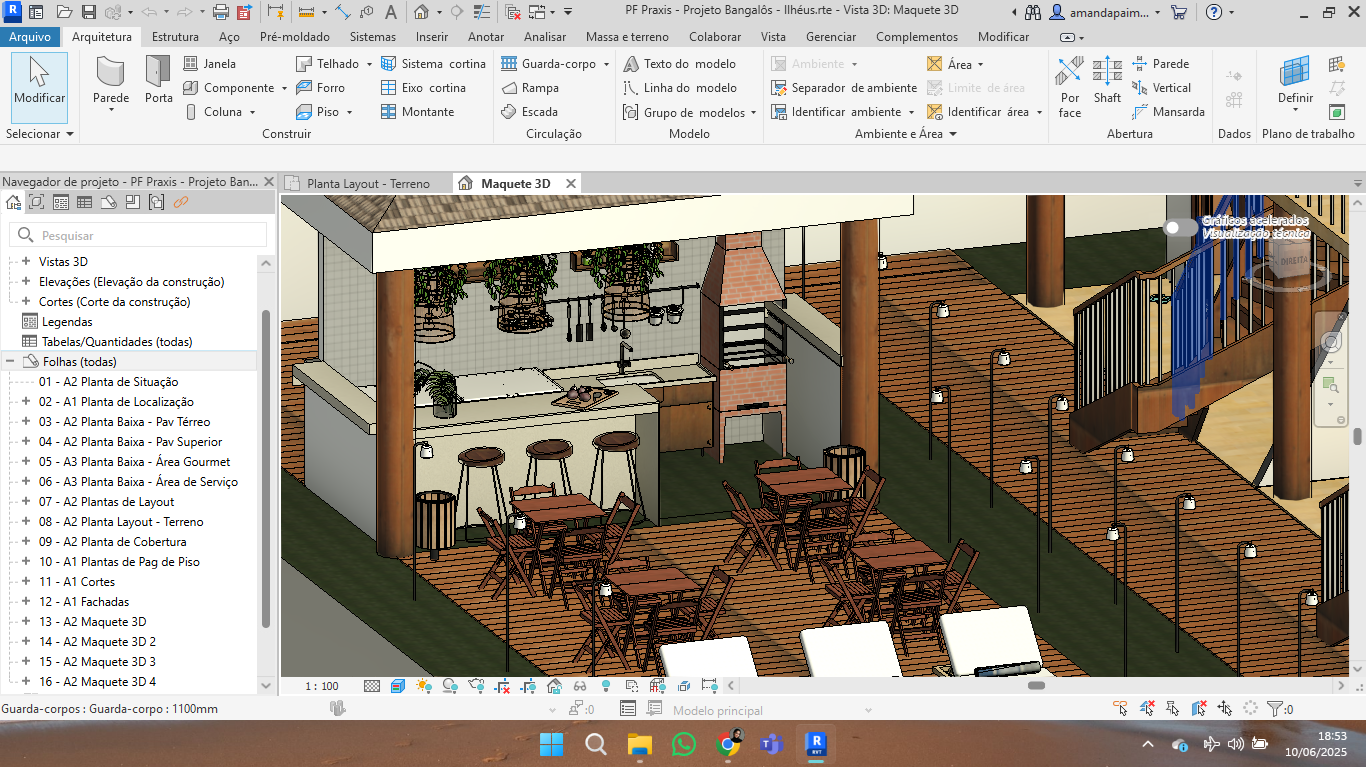Expand sheet 12 - A1 Fachadas
Screen dimensions: 1366x767
23,601
